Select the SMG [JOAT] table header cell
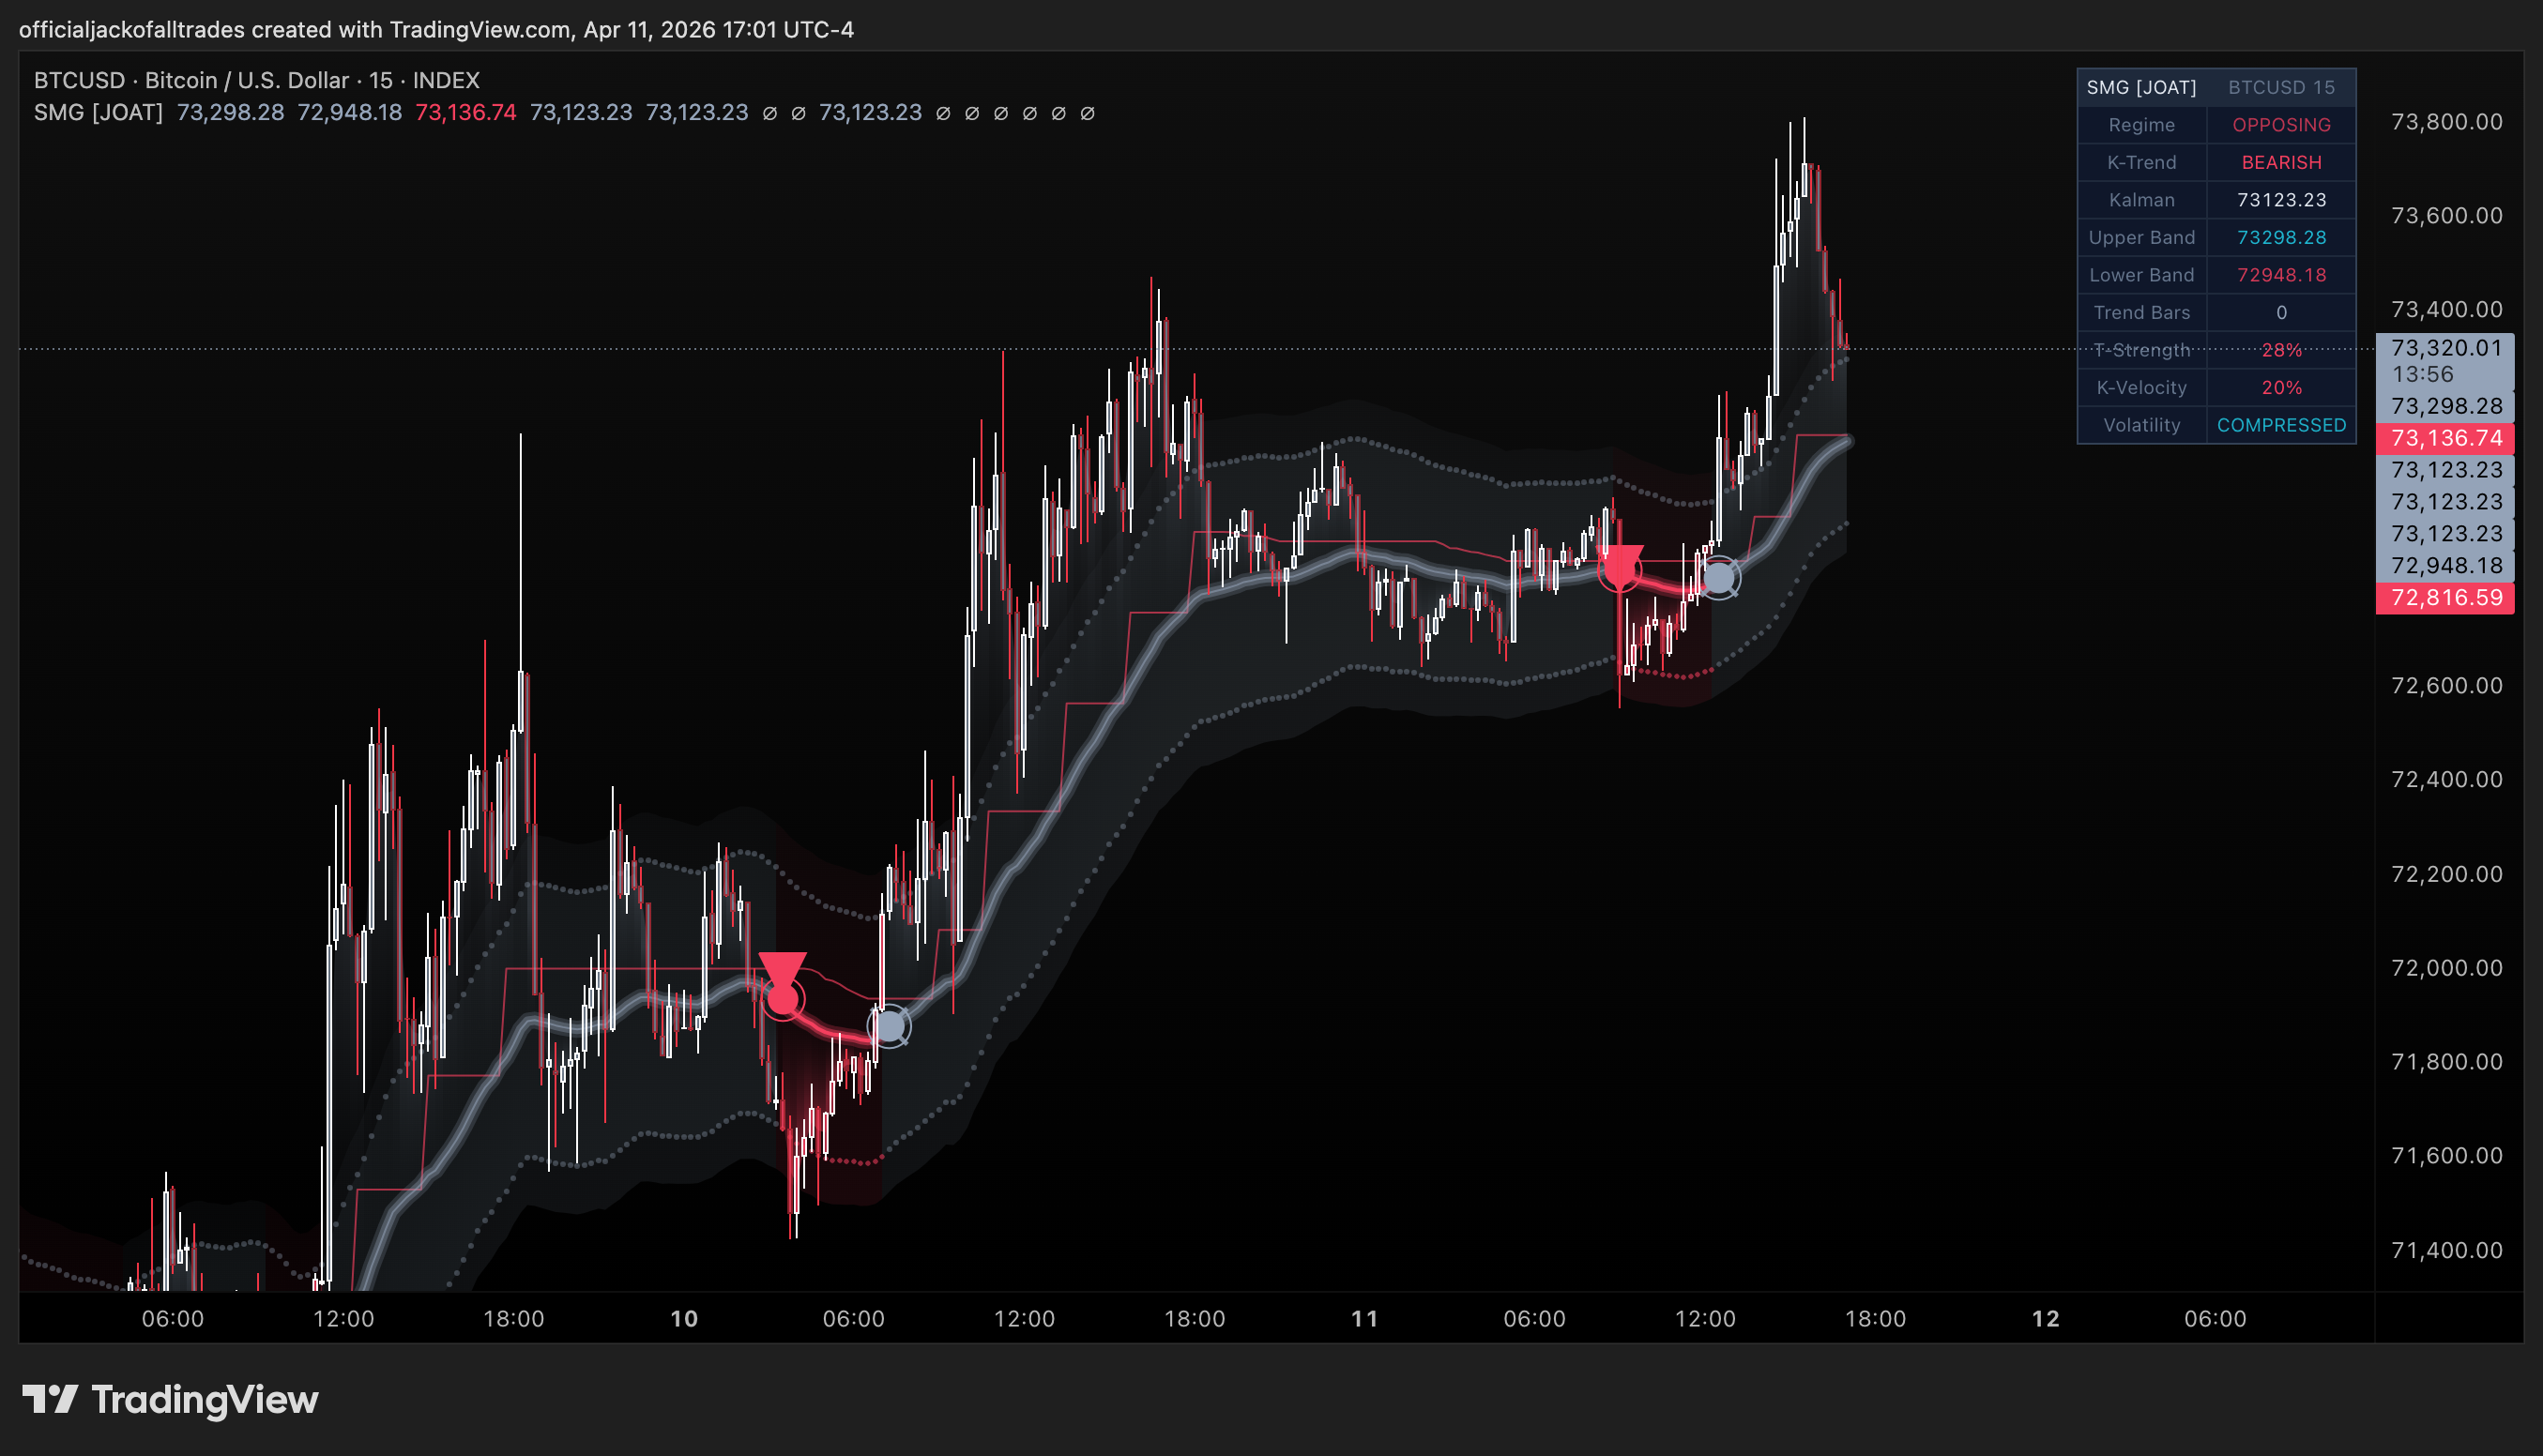 click(x=2141, y=87)
